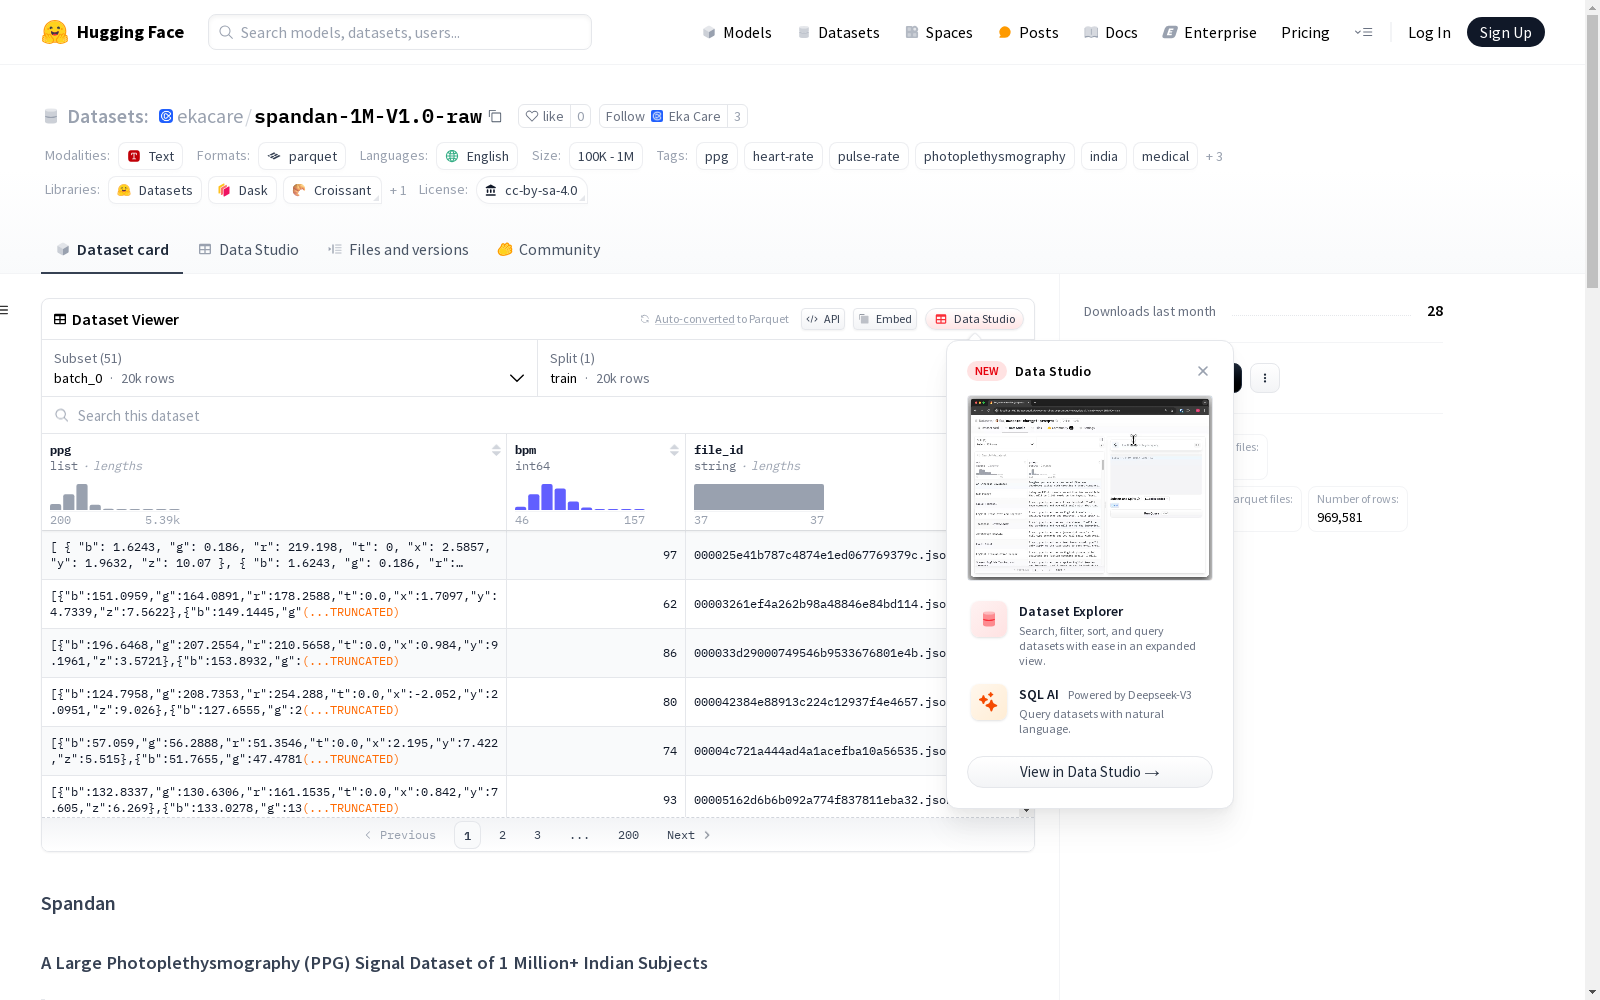This screenshot has height=1000, width=1600.
Task: Click the ppg tag
Action: (717, 156)
